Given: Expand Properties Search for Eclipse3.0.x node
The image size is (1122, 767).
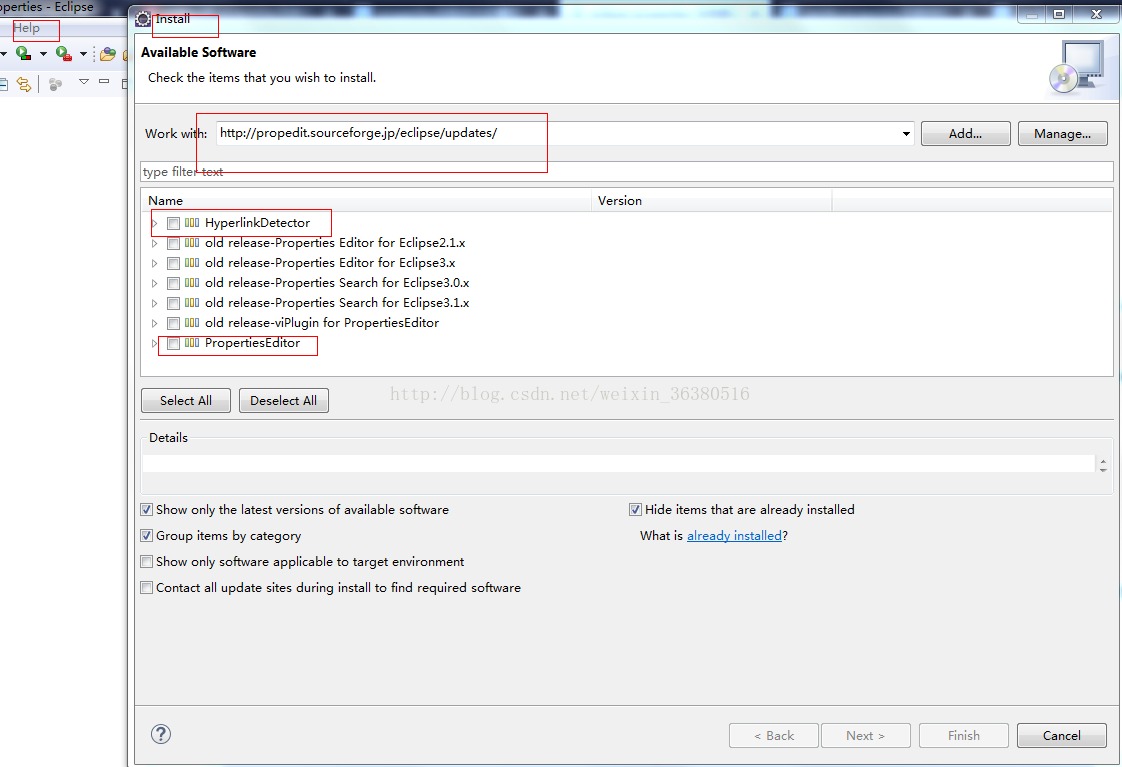Looking at the screenshot, I should click(155, 283).
